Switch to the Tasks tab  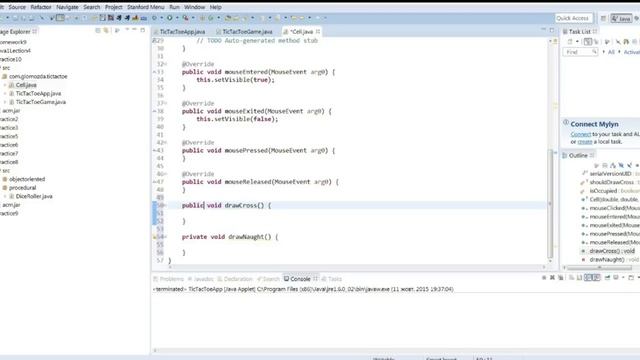point(332,279)
